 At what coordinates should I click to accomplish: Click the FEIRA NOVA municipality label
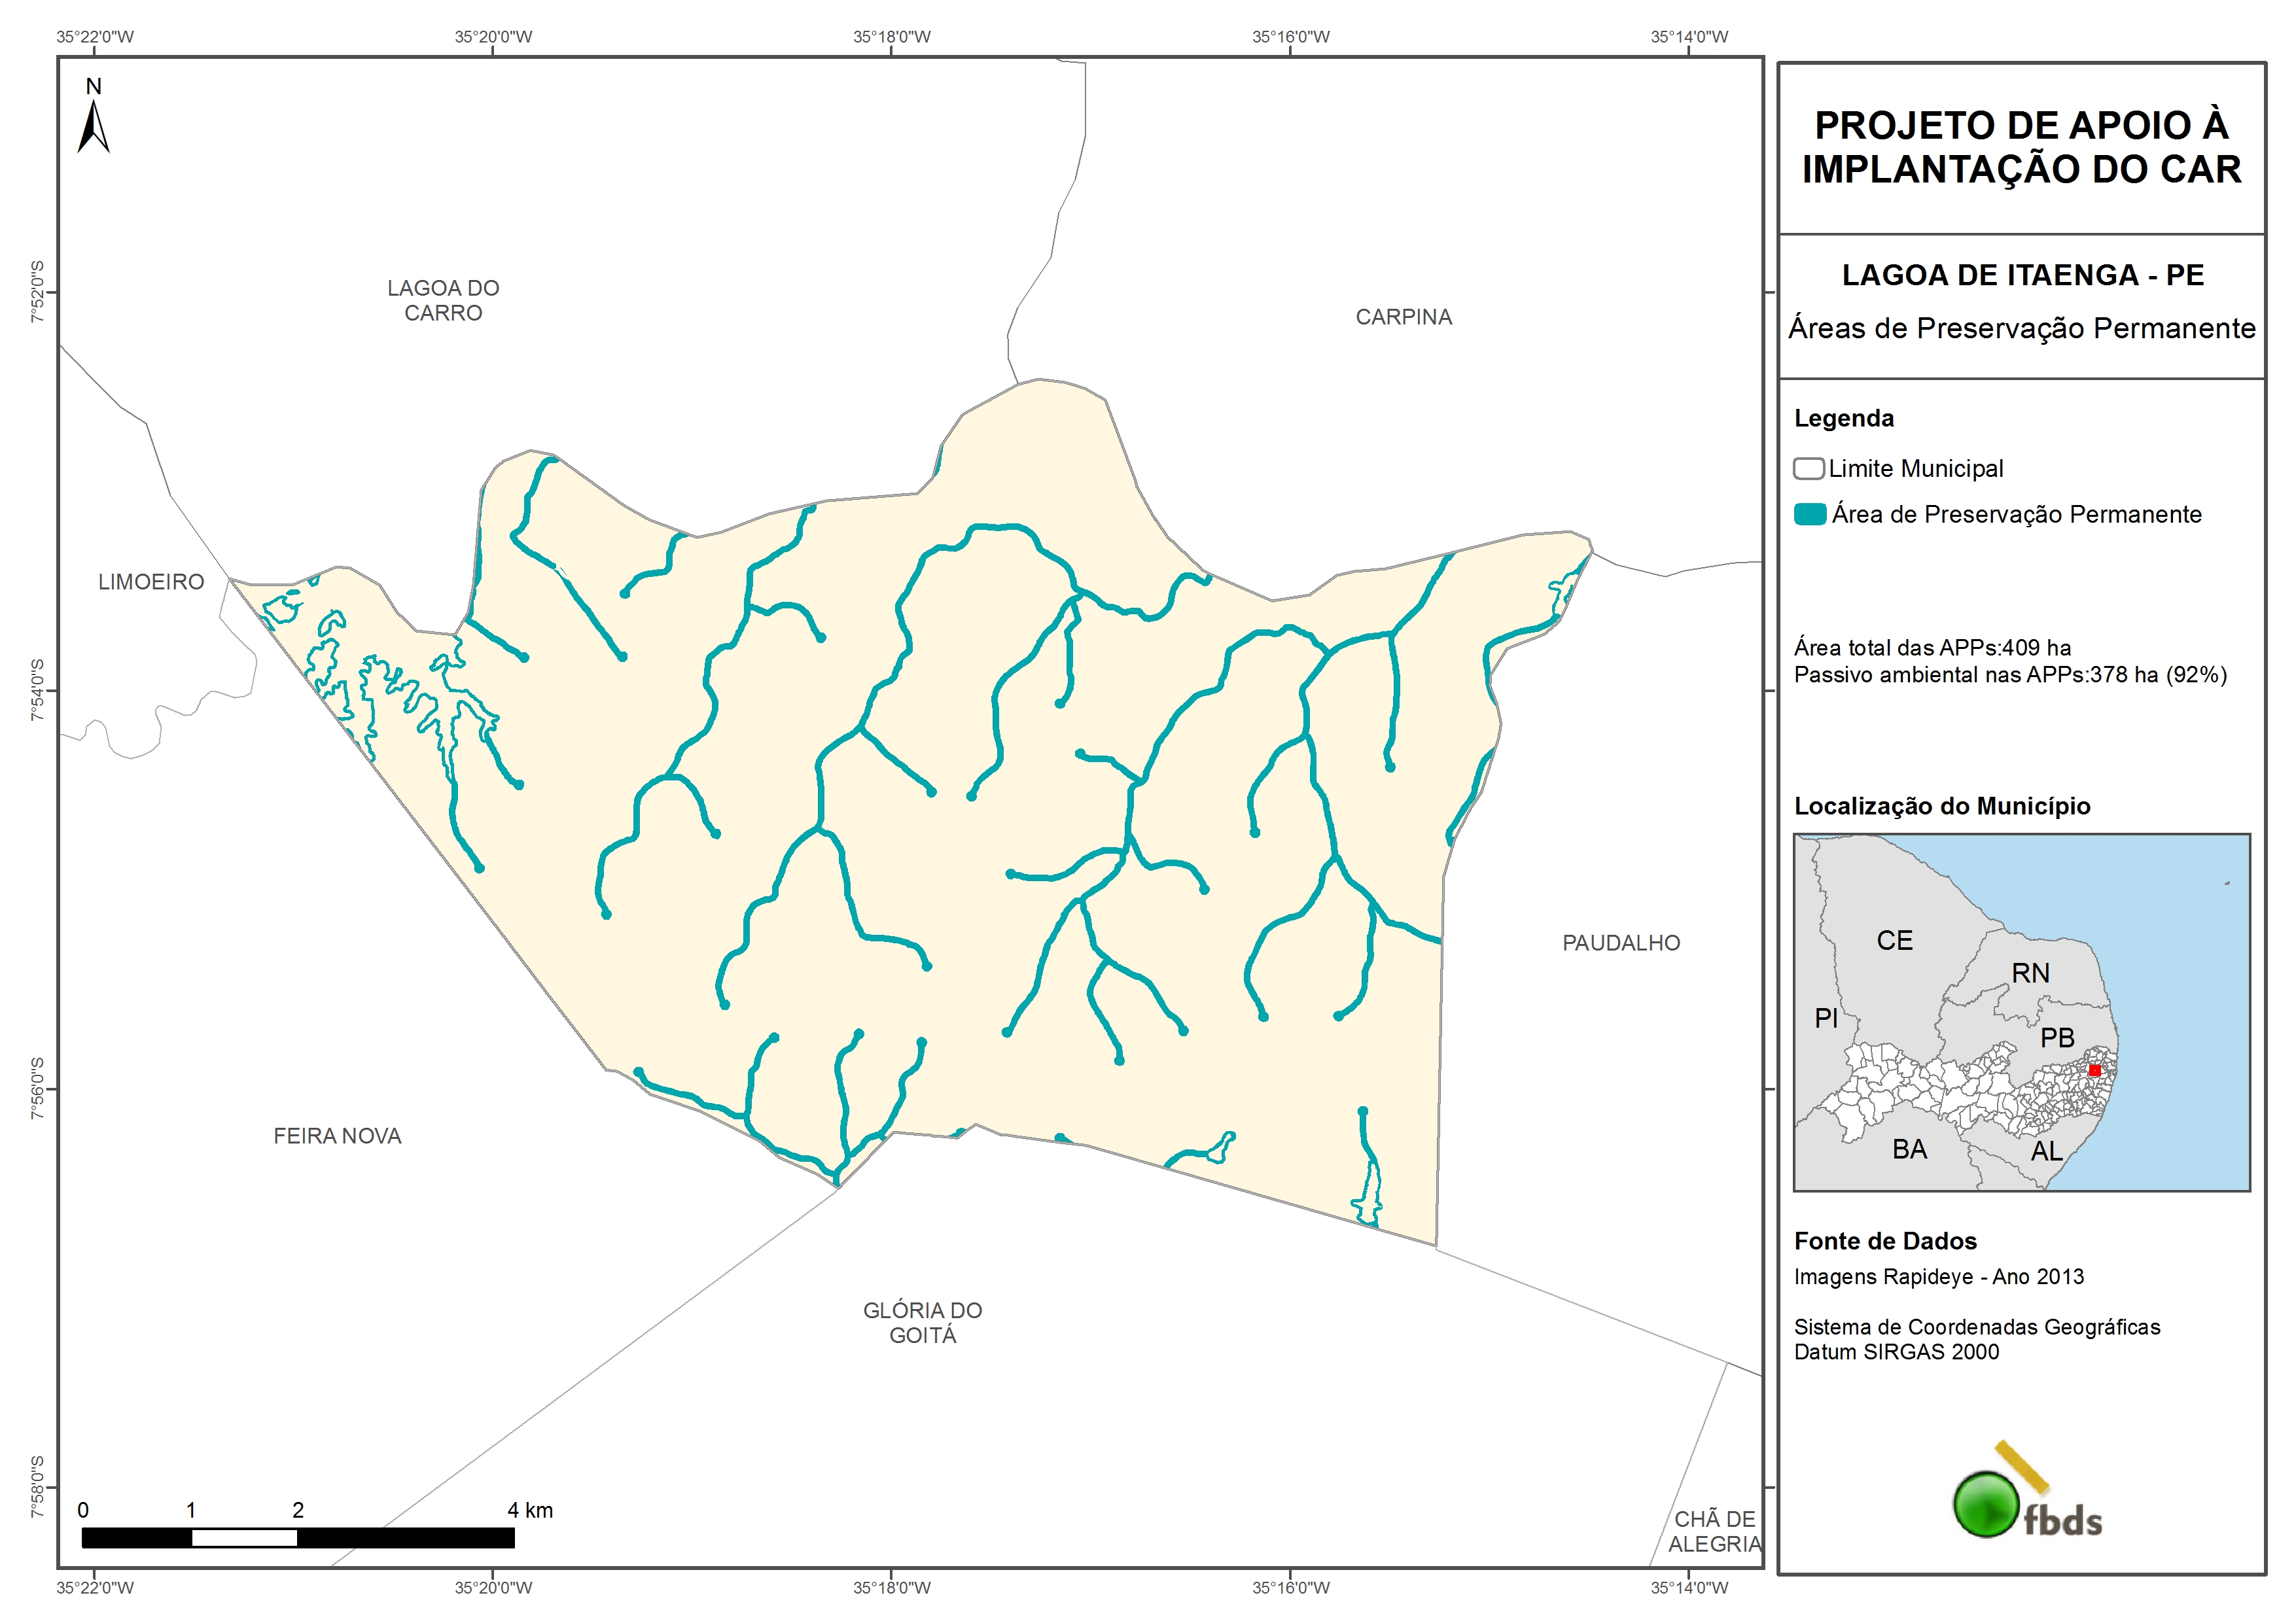pyautogui.click(x=337, y=1136)
